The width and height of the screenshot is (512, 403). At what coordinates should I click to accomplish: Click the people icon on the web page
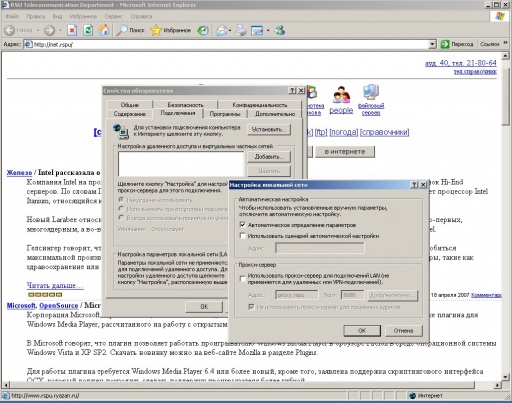tap(341, 95)
